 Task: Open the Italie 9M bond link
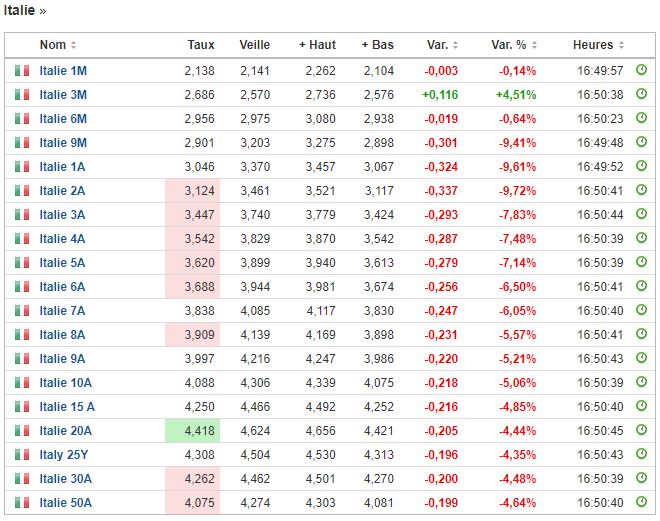tap(63, 143)
